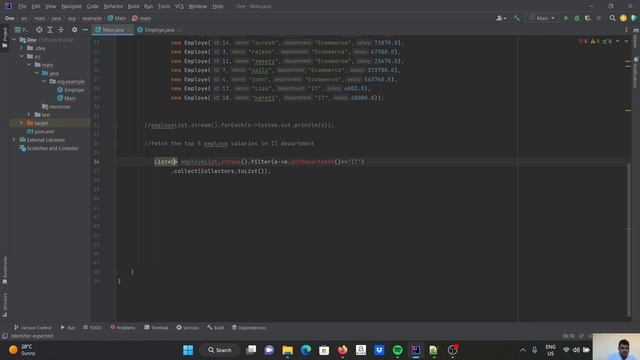Click Run with Coverage icon
The width and height of the screenshot is (640, 360).
tap(588, 18)
